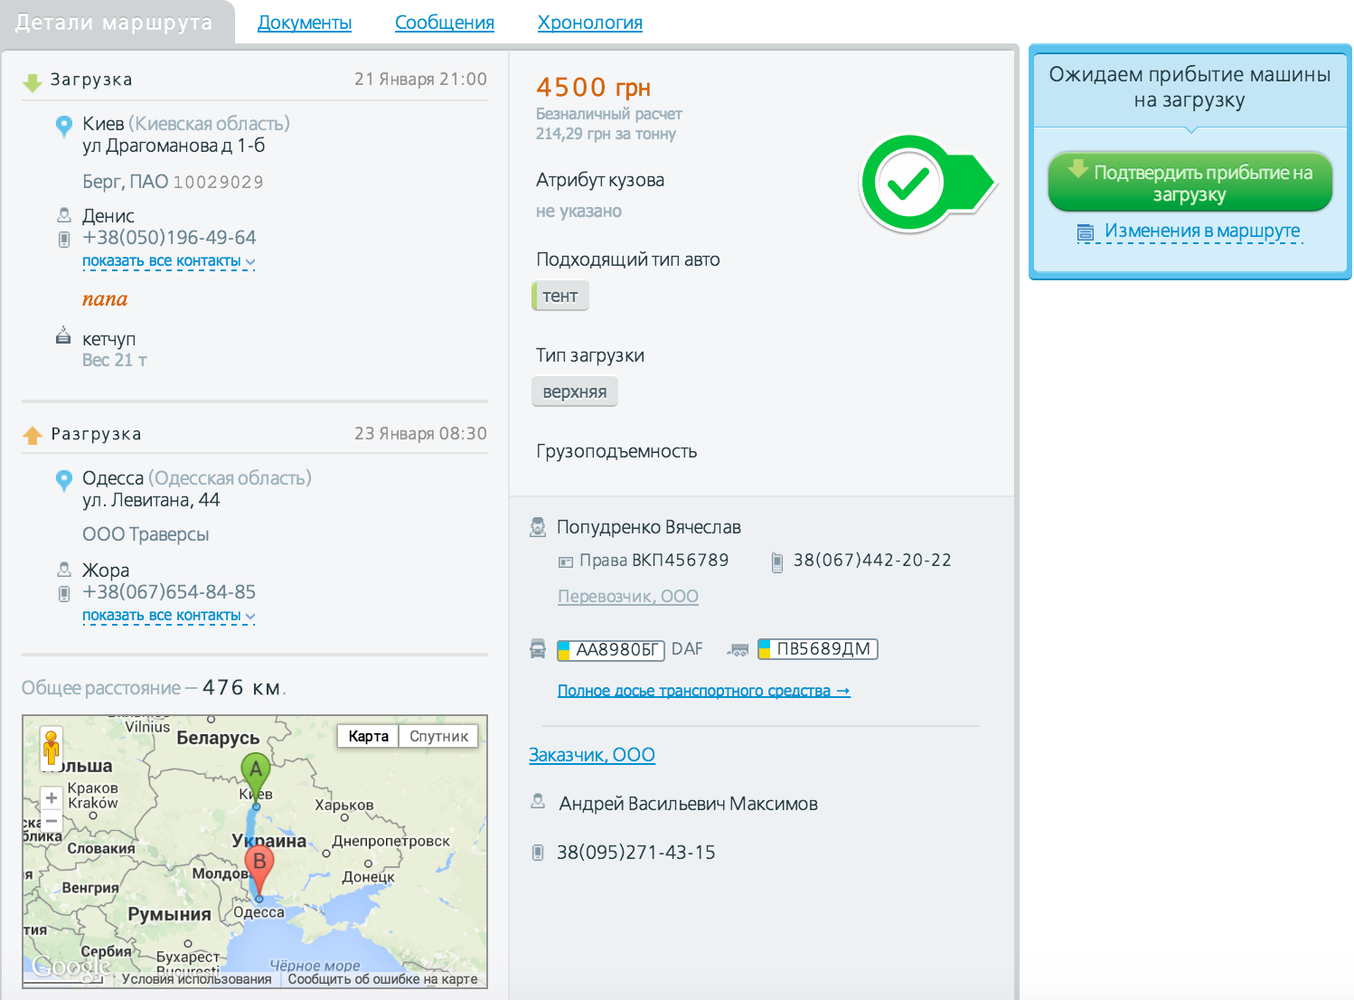The width and height of the screenshot is (1354, 1000).
Task: Expand loading contacts via показать все контакты
Action: 169,262
